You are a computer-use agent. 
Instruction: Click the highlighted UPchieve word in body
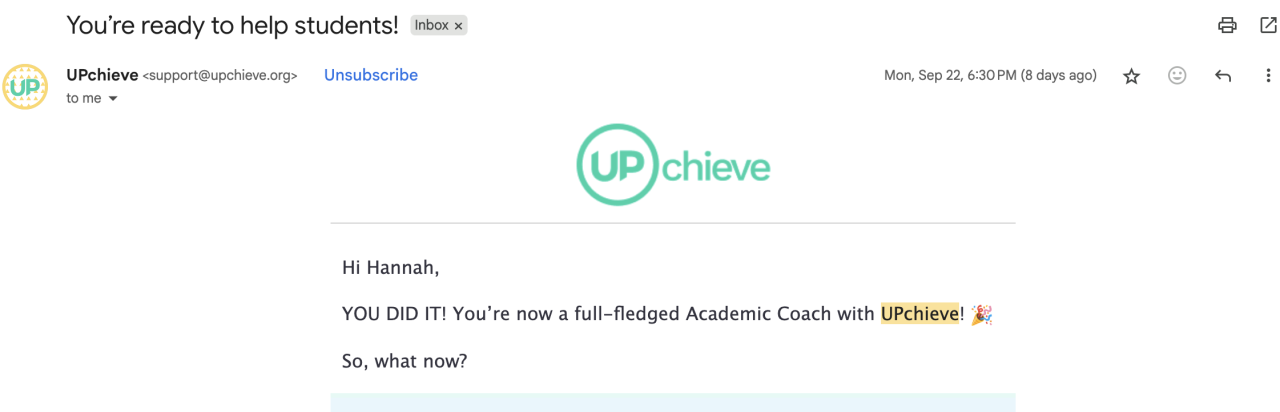pos(920,314)
